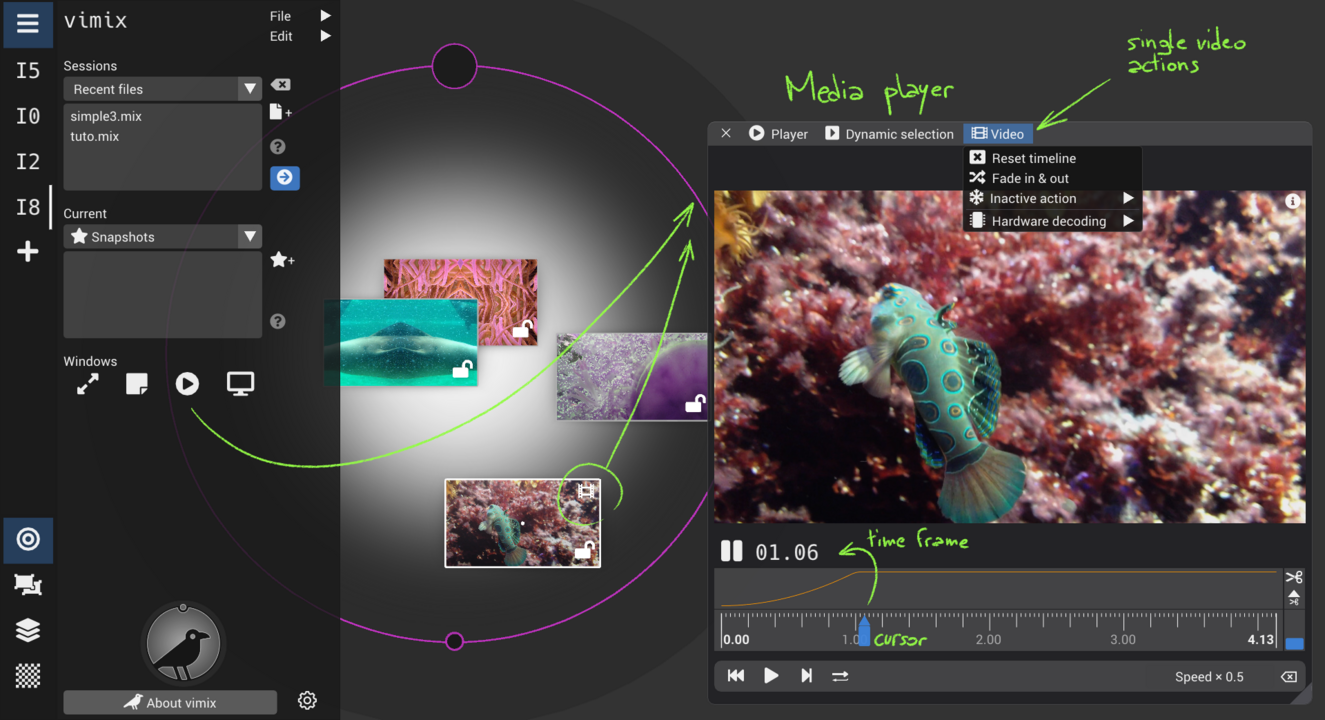Open the hamburger main menu
The height and width of the screenshot is (720, 1325).
tap(27, 24)
